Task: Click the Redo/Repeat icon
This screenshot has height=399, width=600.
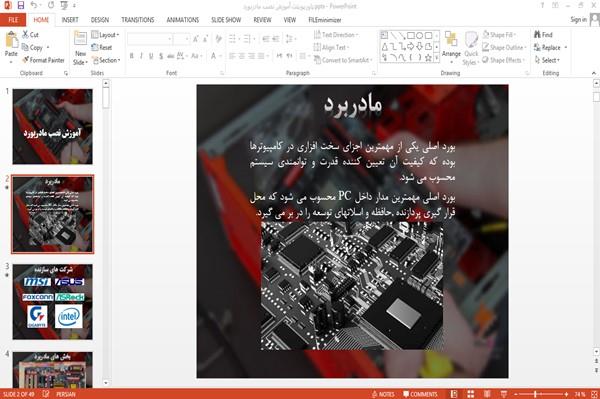Action: point(51,5)
